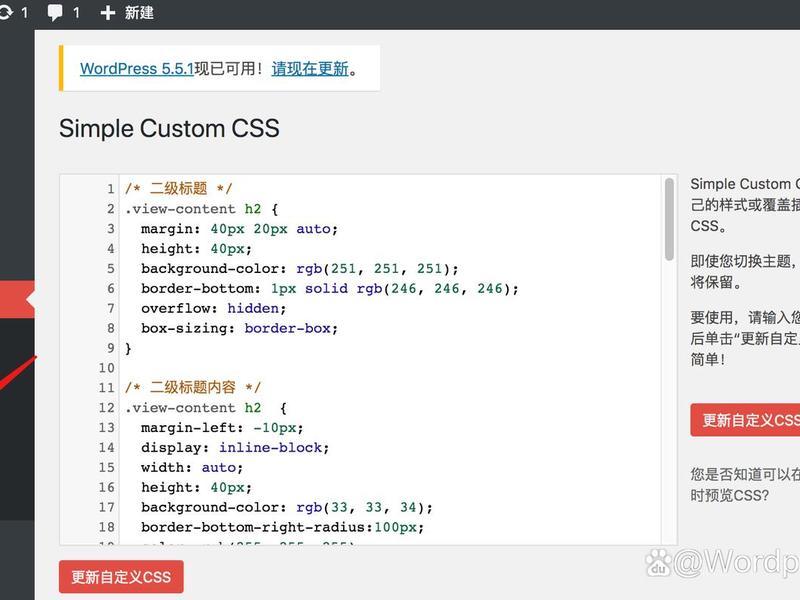Click the Simple Custom CSS page heading
Screen dimensions: 800x600
(x=169, y=128)
